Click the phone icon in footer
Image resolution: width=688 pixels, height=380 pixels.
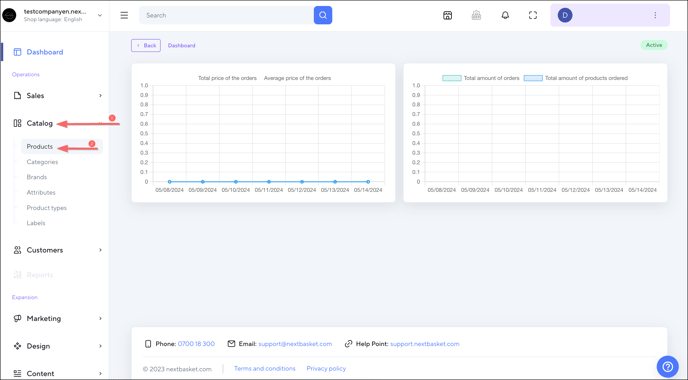click(148, 344)
